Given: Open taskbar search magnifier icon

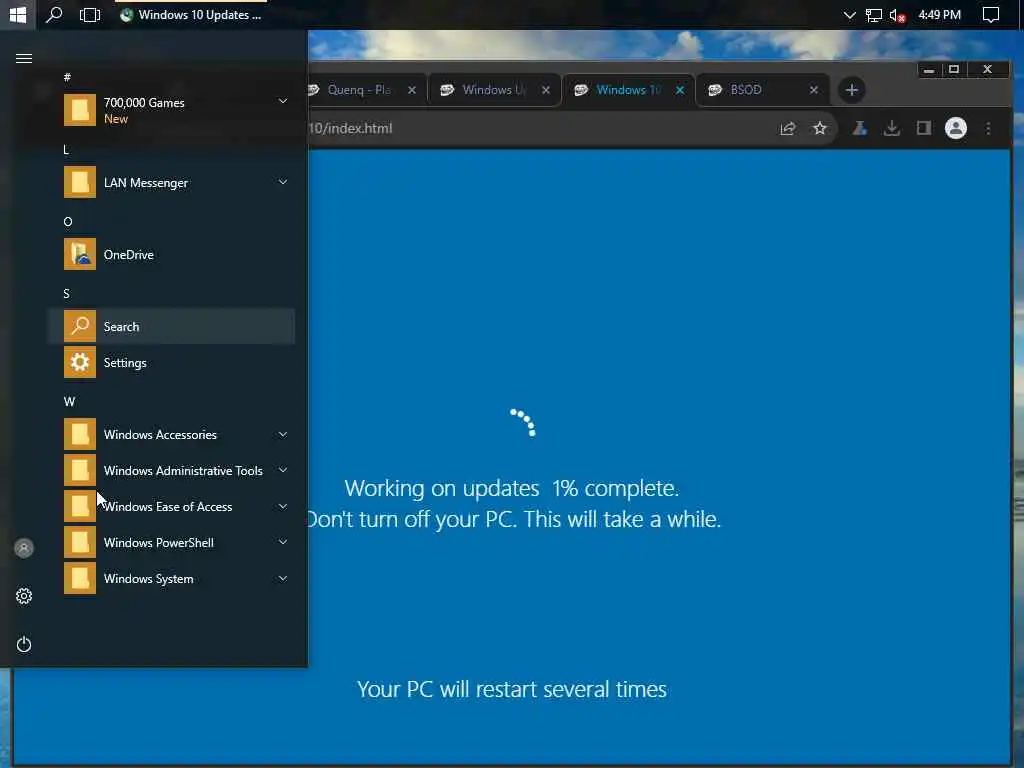Looking at the screenshot, I should [54, 14].
